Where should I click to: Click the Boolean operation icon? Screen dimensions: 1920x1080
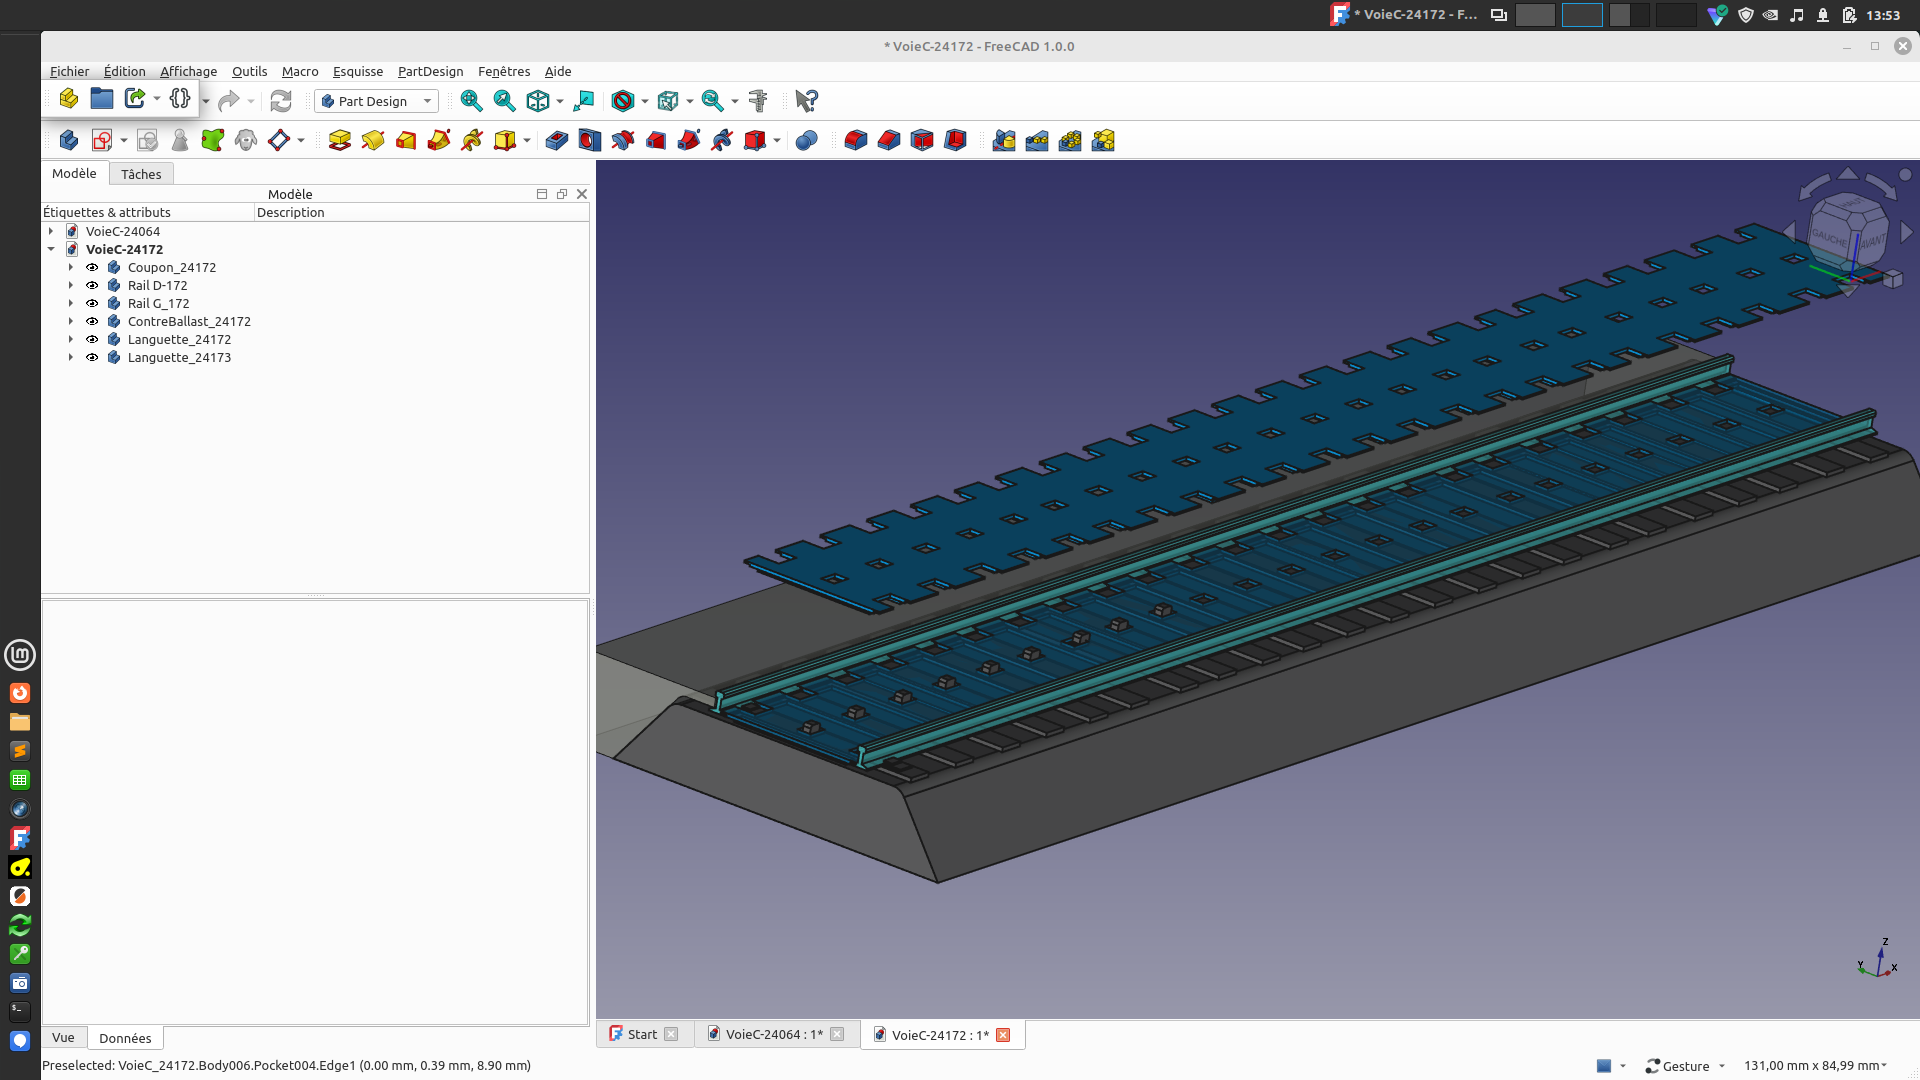[x=807, y=141]
